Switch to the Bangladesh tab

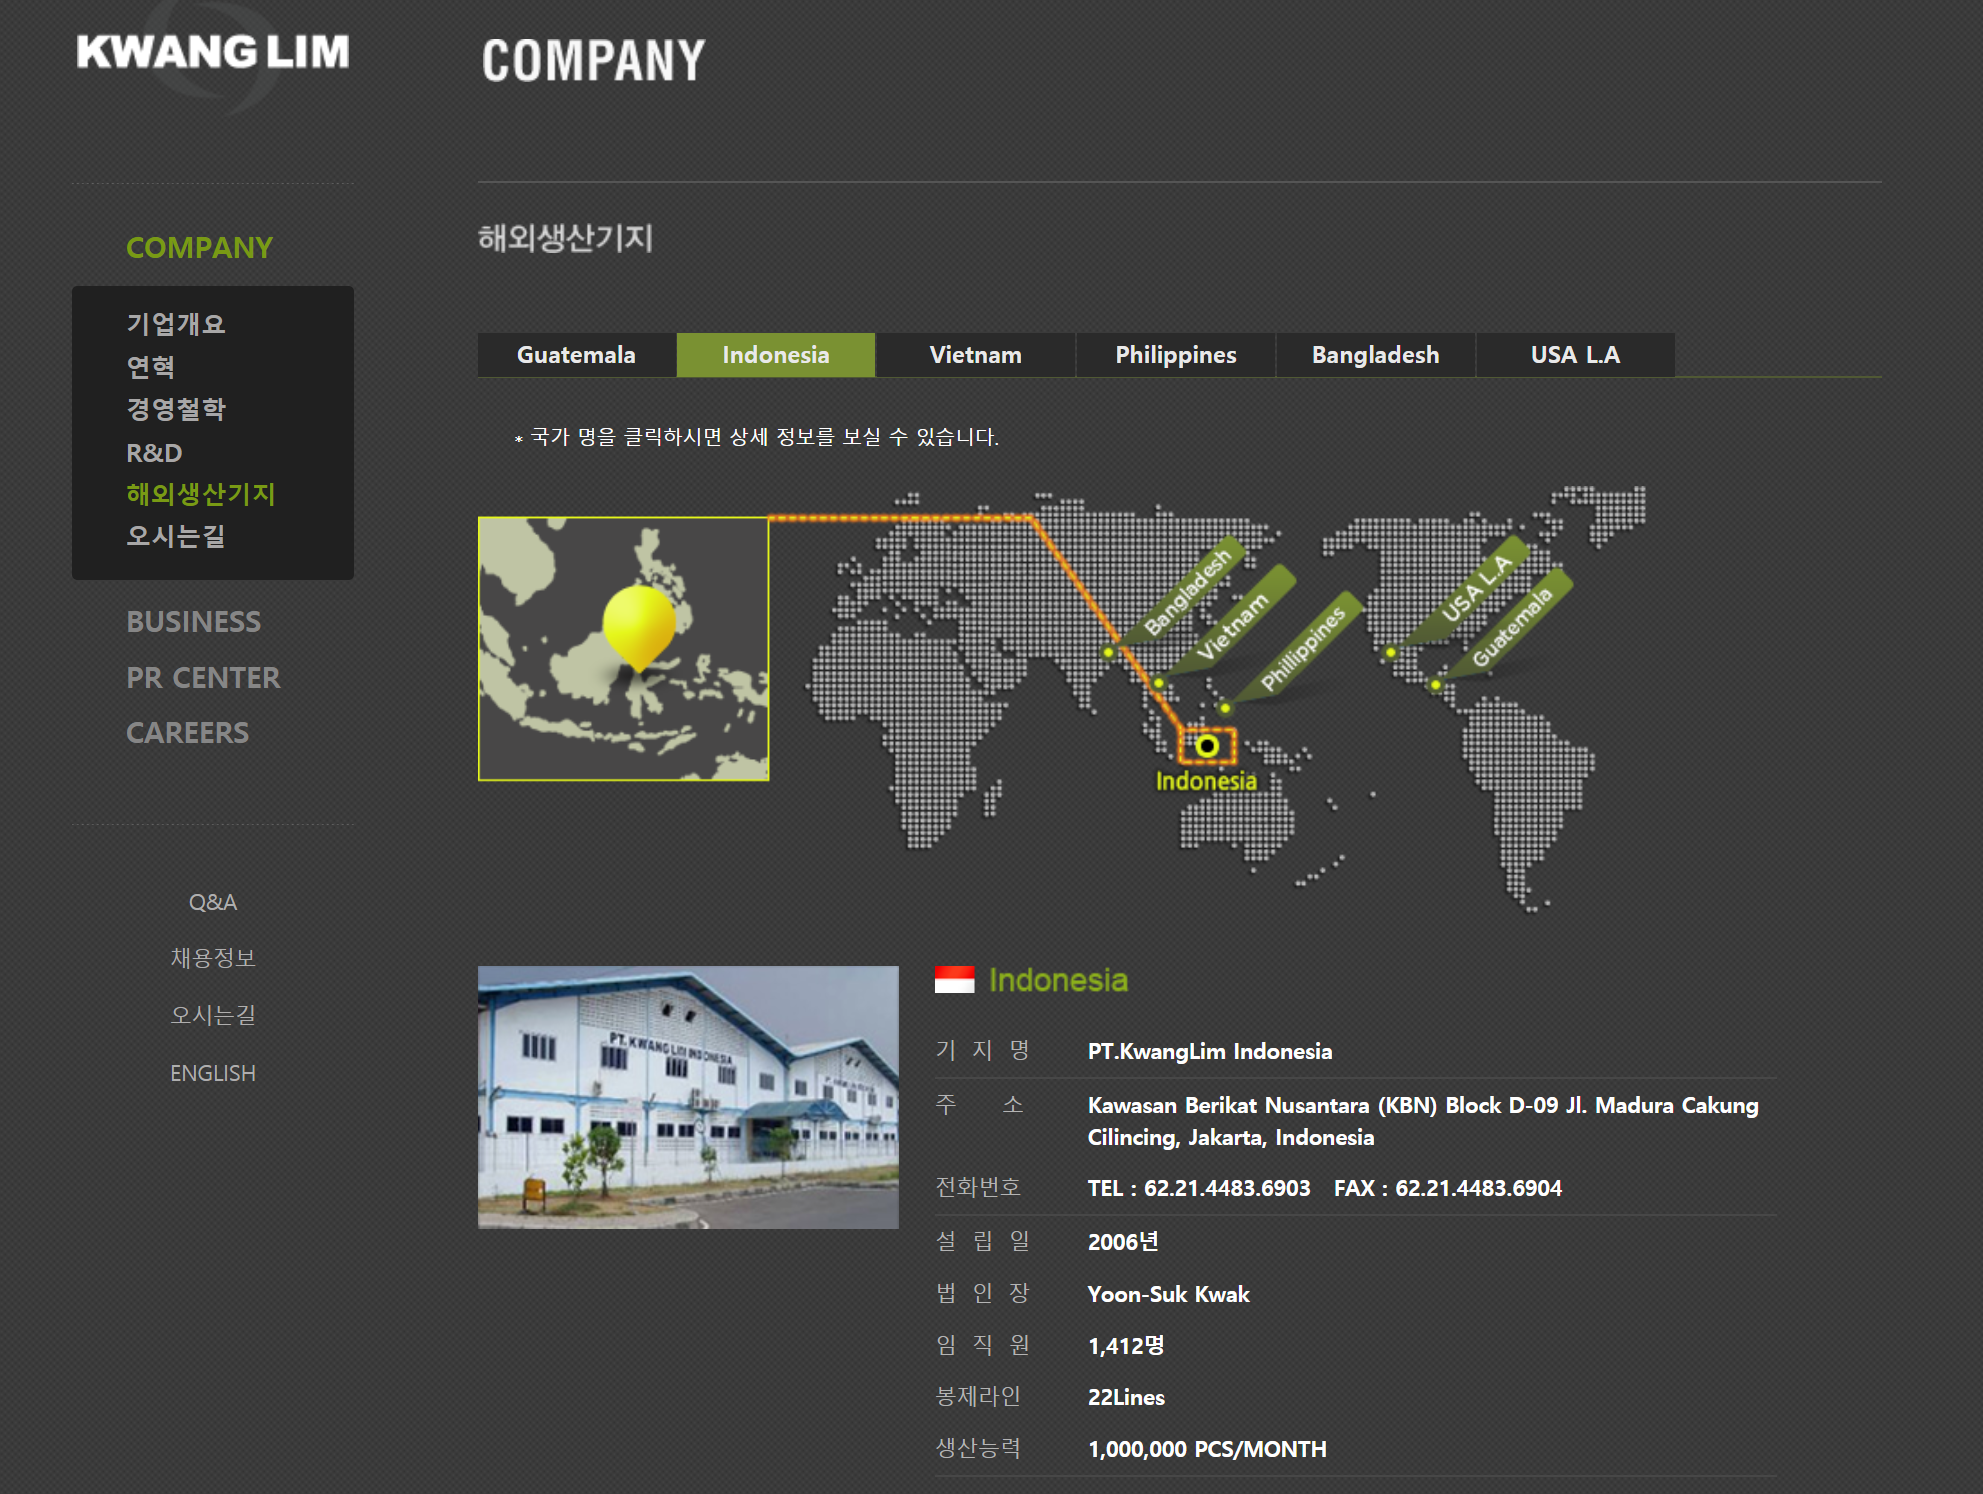(1375, 355)
